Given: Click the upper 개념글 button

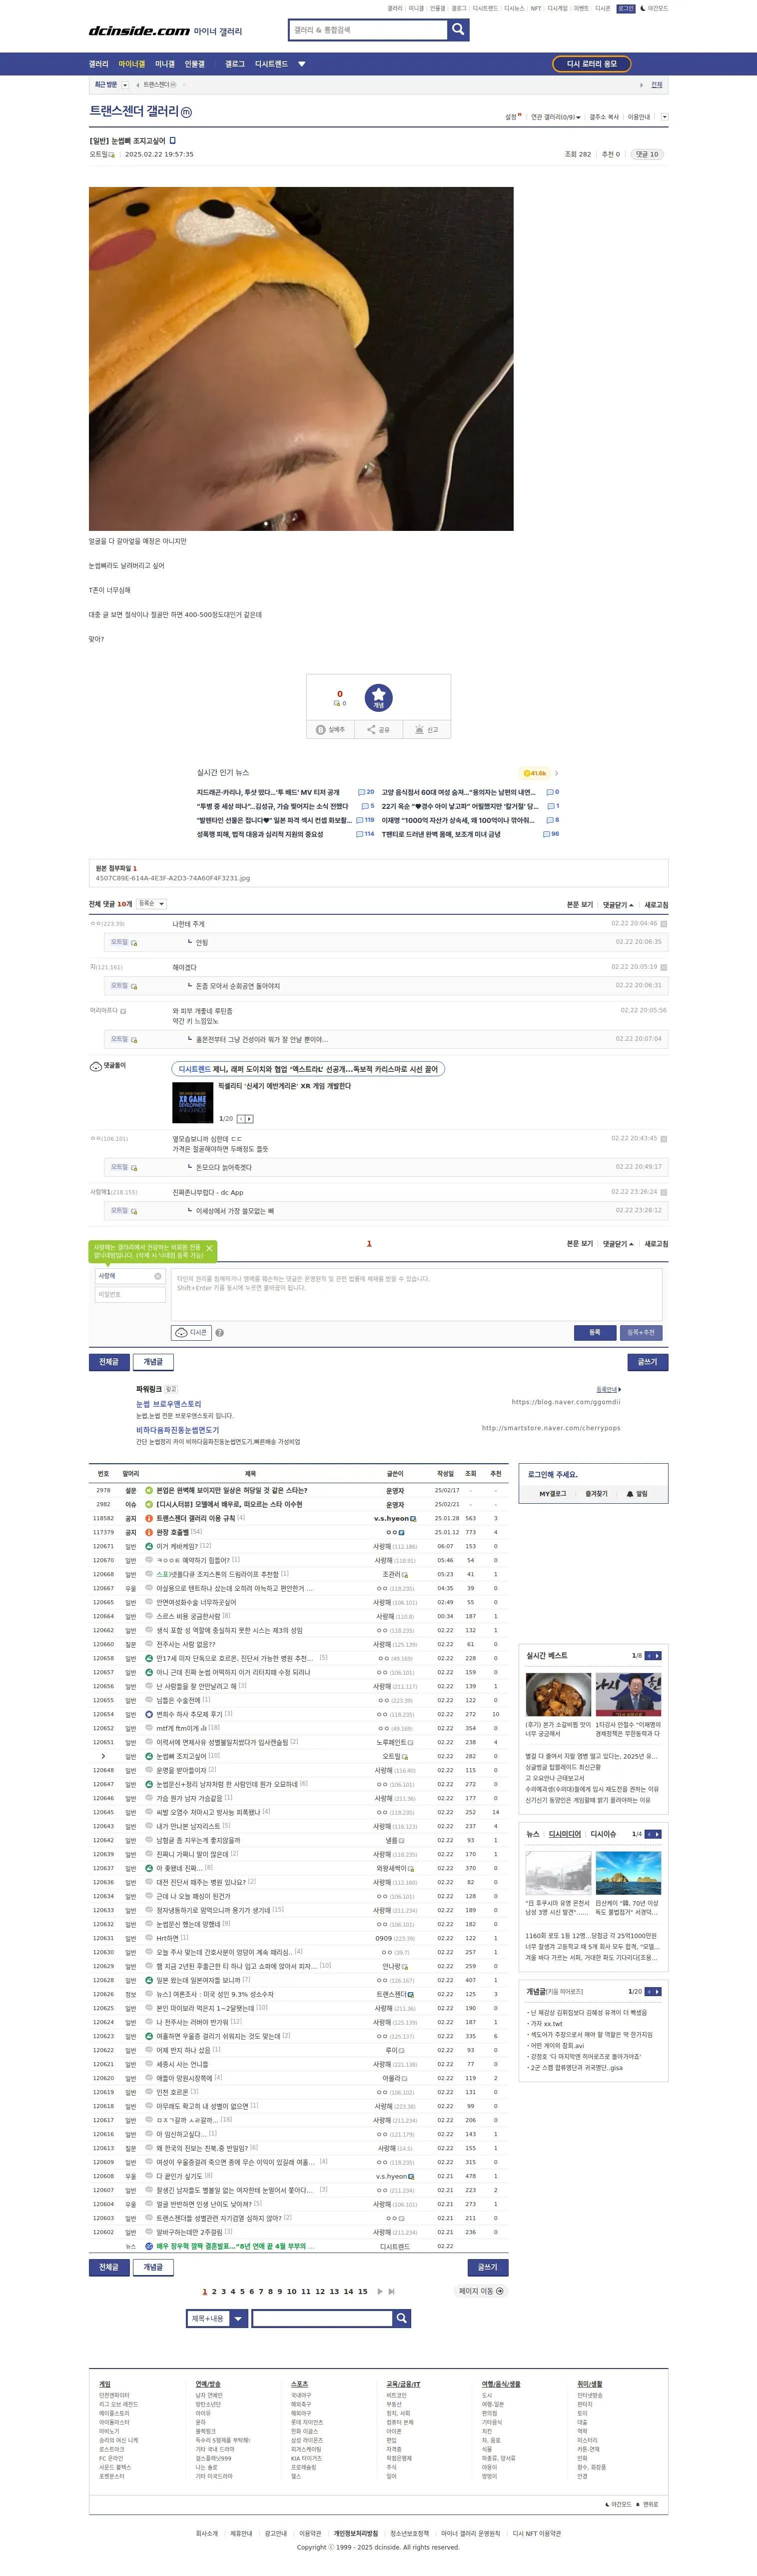Looking at the screenshot, I should click(x=153, y=1362).
